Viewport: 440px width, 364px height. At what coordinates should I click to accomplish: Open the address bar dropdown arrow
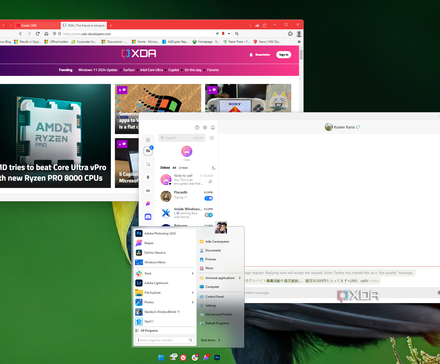coord(229,34)
